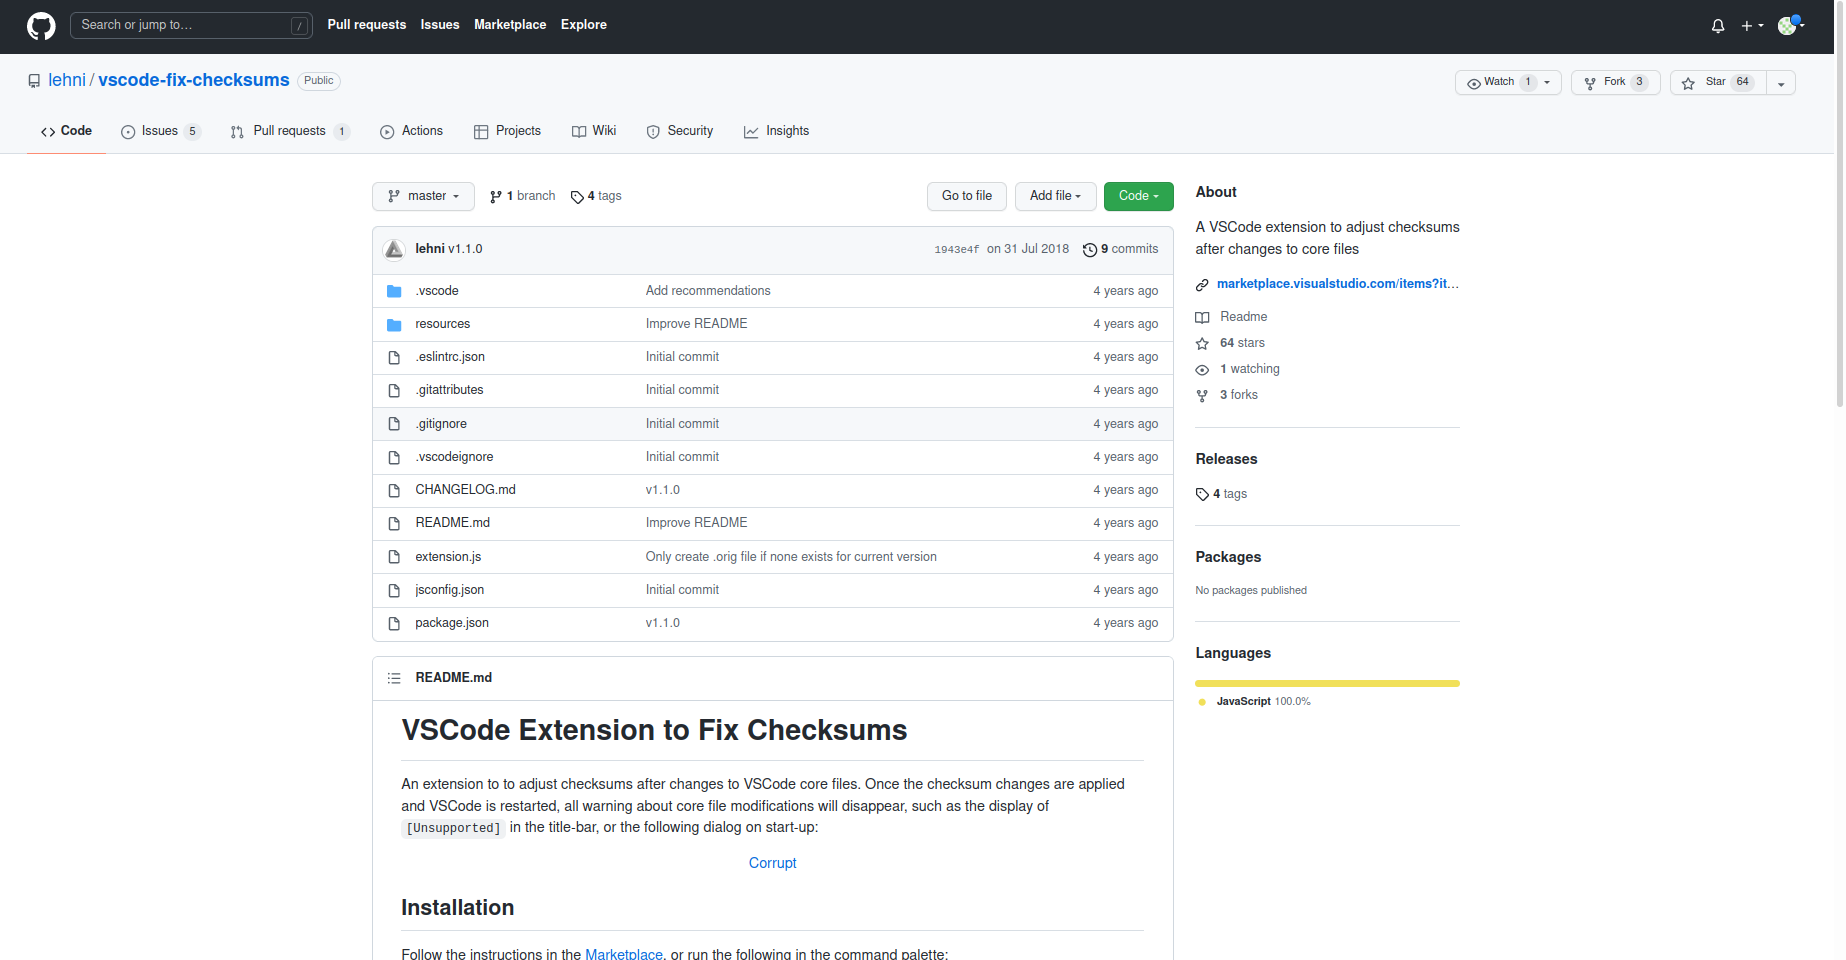Open the vscode-fix-checksums repo name link
Screen dimensions: 1846x960
194,80
